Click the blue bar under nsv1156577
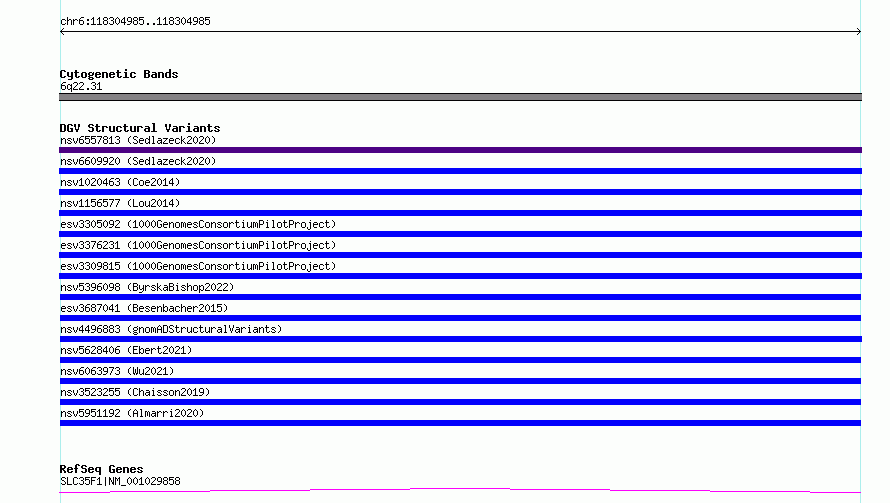This screenshot has height=503, width=890. click(460, 213)
